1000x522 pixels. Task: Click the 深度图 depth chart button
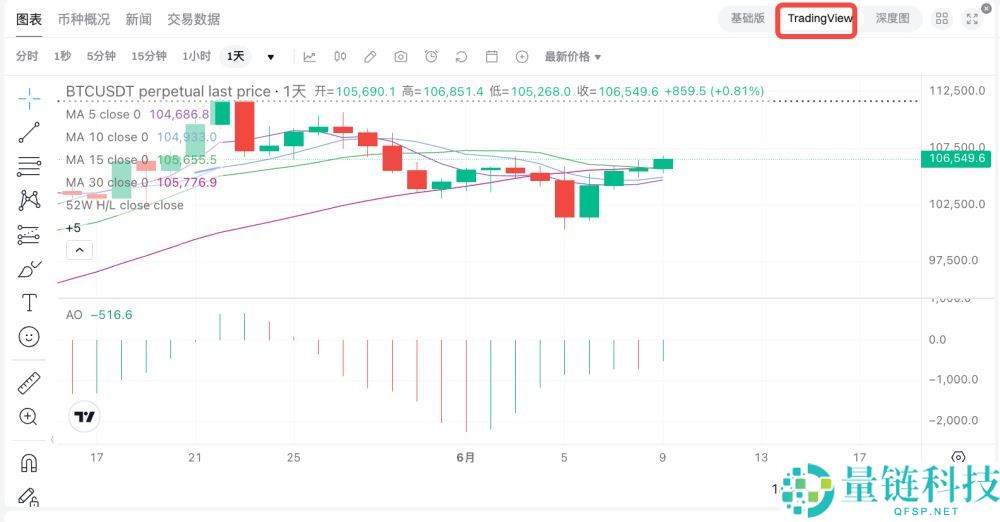pos(892,18)
